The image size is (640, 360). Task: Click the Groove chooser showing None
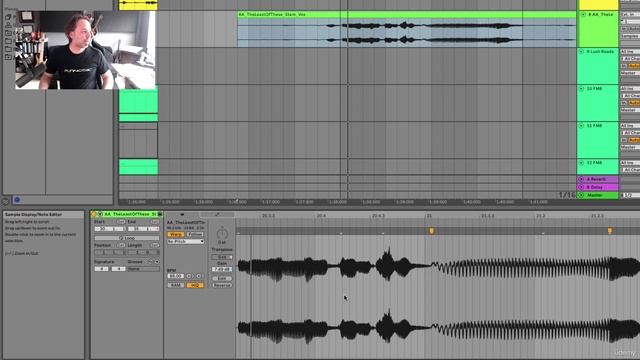click(x=144, y=269)
